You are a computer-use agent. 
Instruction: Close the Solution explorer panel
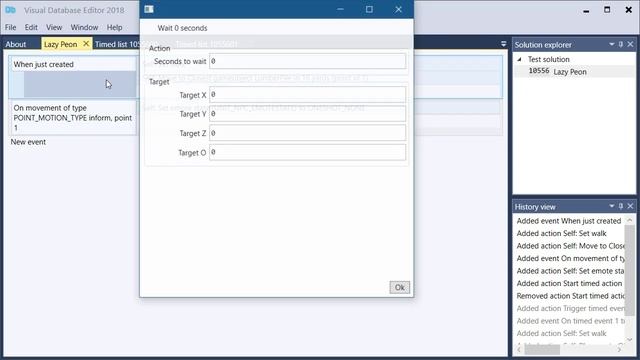pos(630,44)
